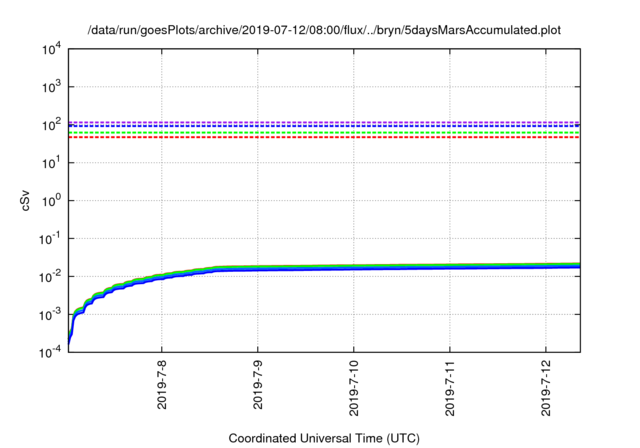Click the purple dashed threshold line
640x448 pixels.
point(324,122)
